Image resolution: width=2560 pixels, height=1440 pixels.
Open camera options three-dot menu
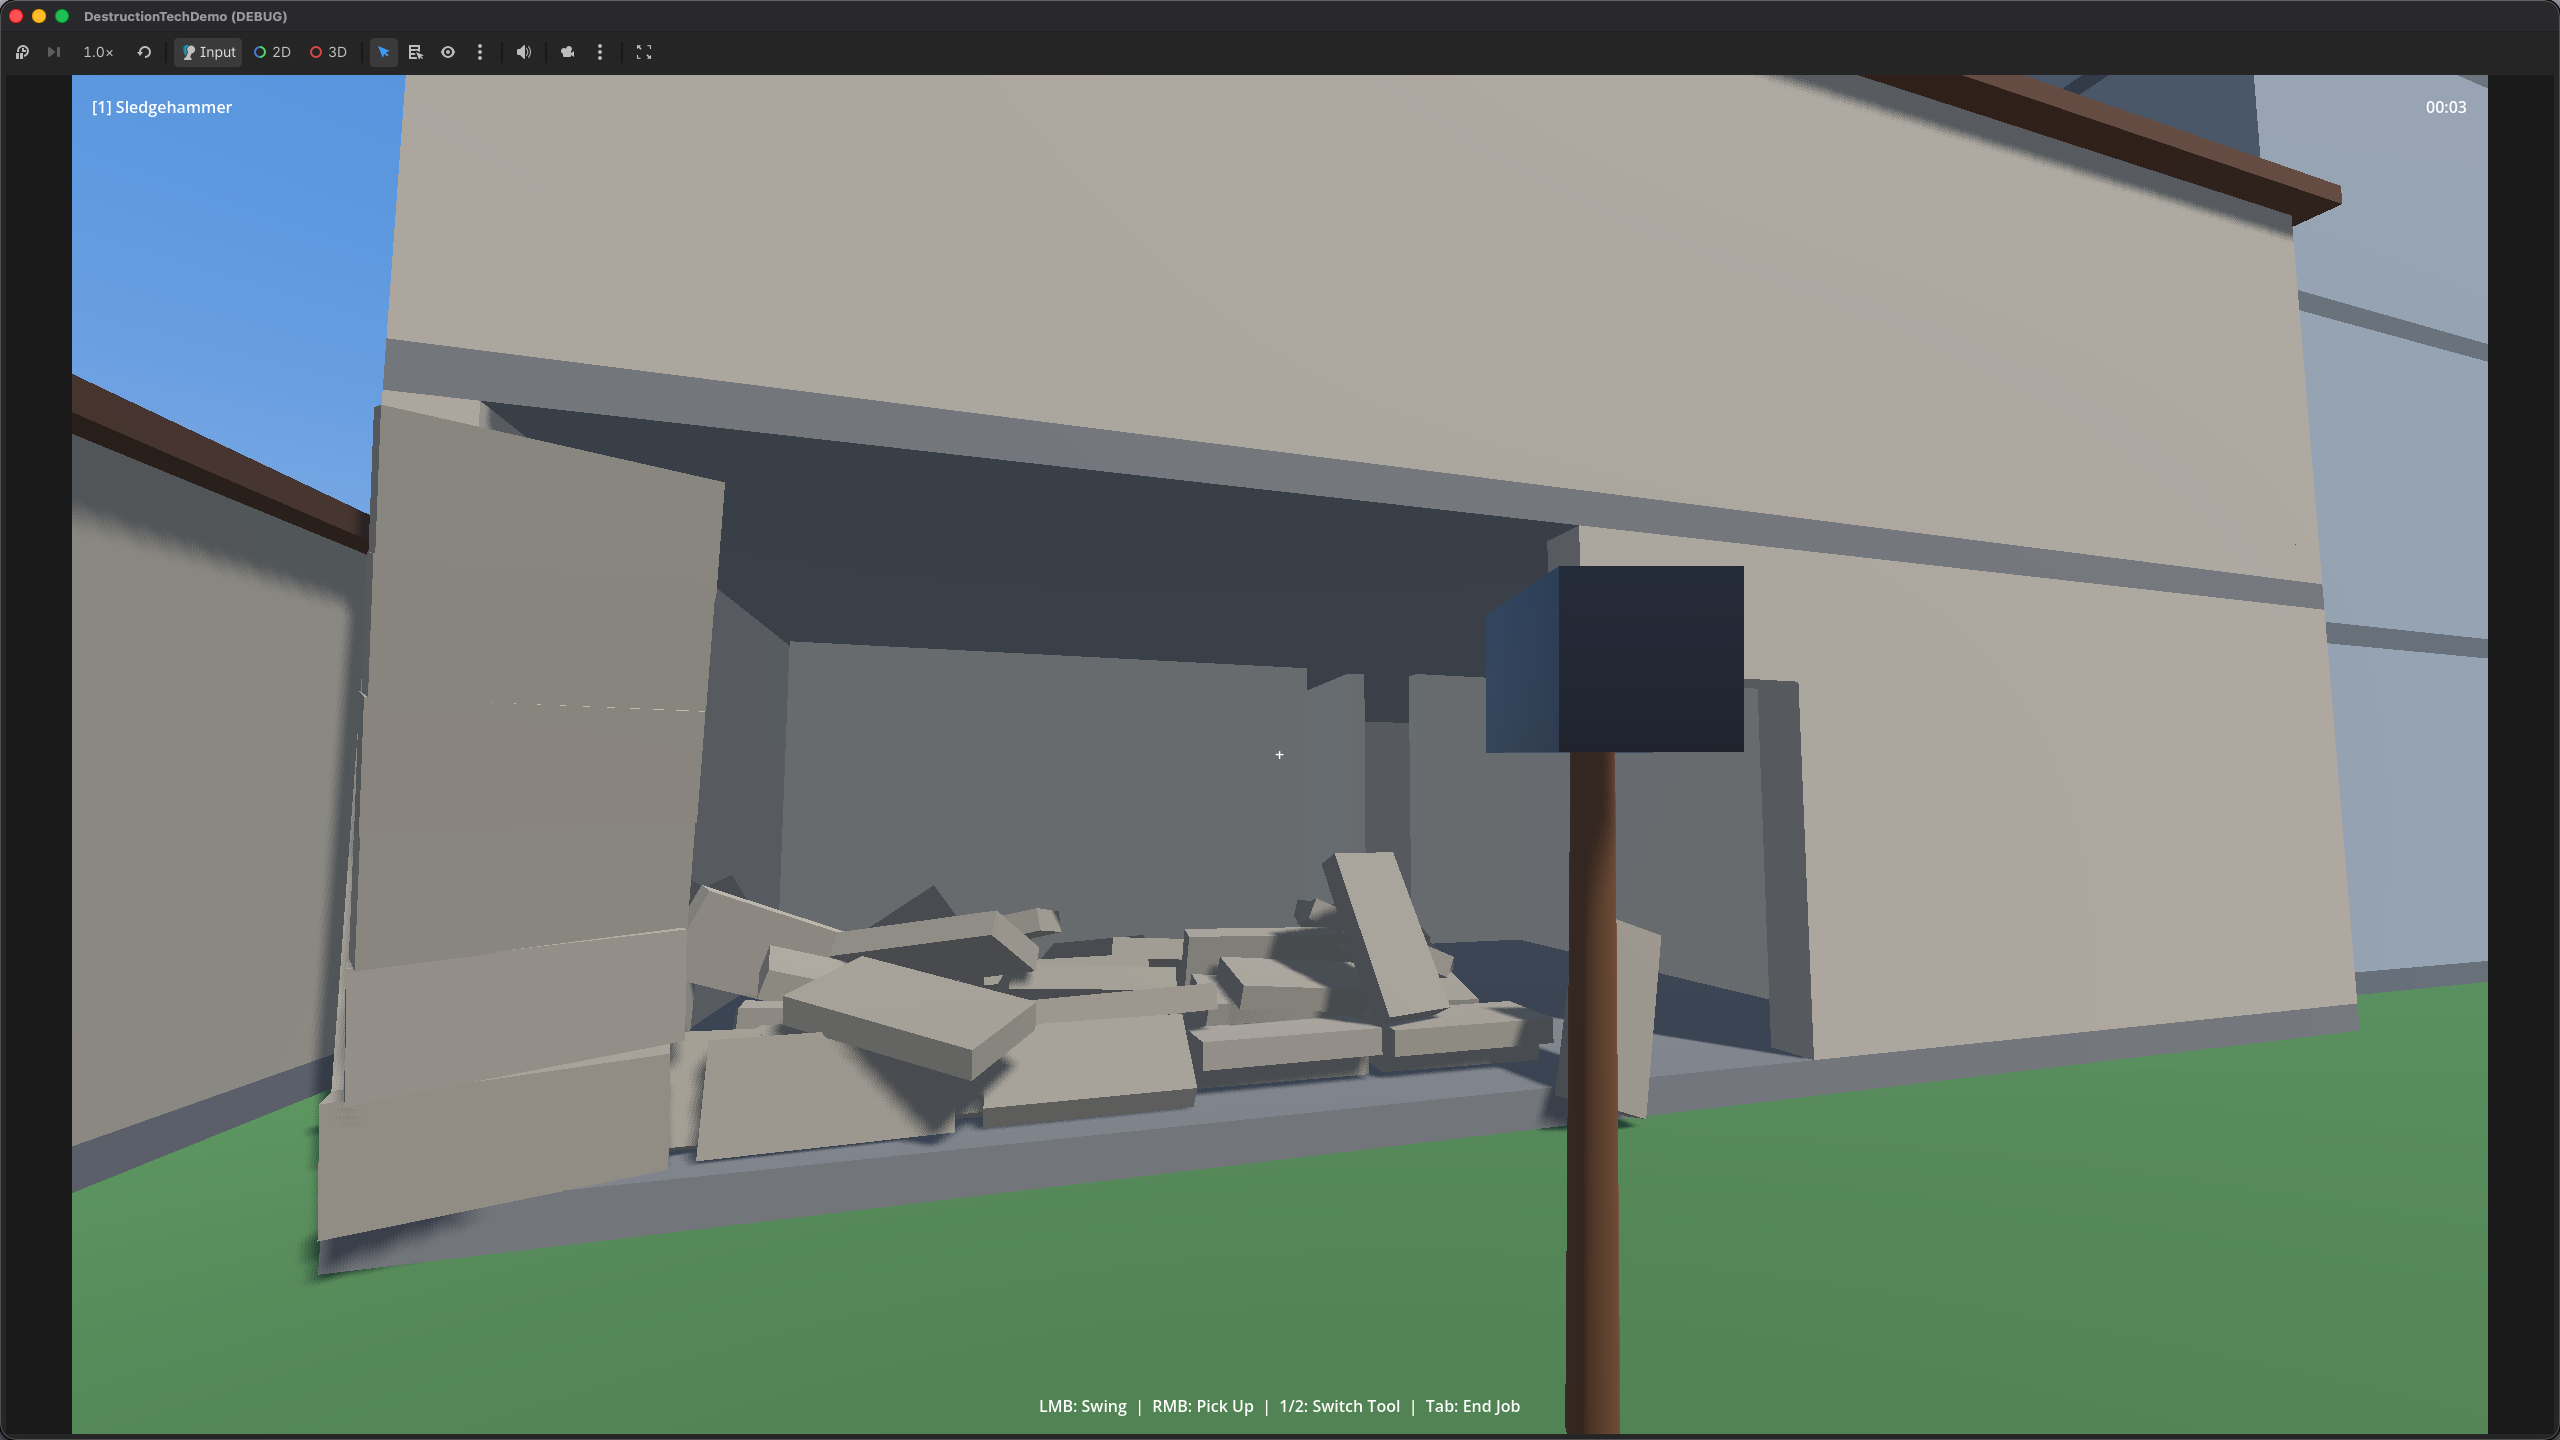pos(600,52)
